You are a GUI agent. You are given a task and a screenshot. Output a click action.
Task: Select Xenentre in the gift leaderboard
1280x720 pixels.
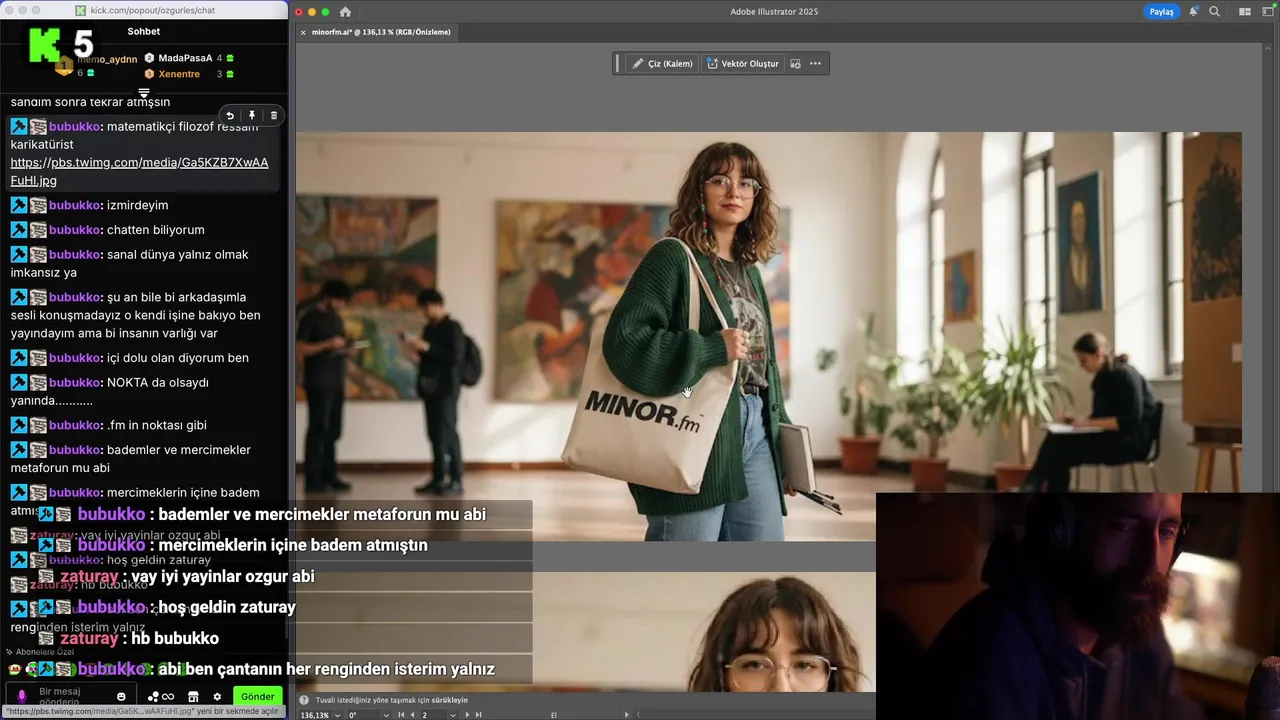(x=179, y=74)
